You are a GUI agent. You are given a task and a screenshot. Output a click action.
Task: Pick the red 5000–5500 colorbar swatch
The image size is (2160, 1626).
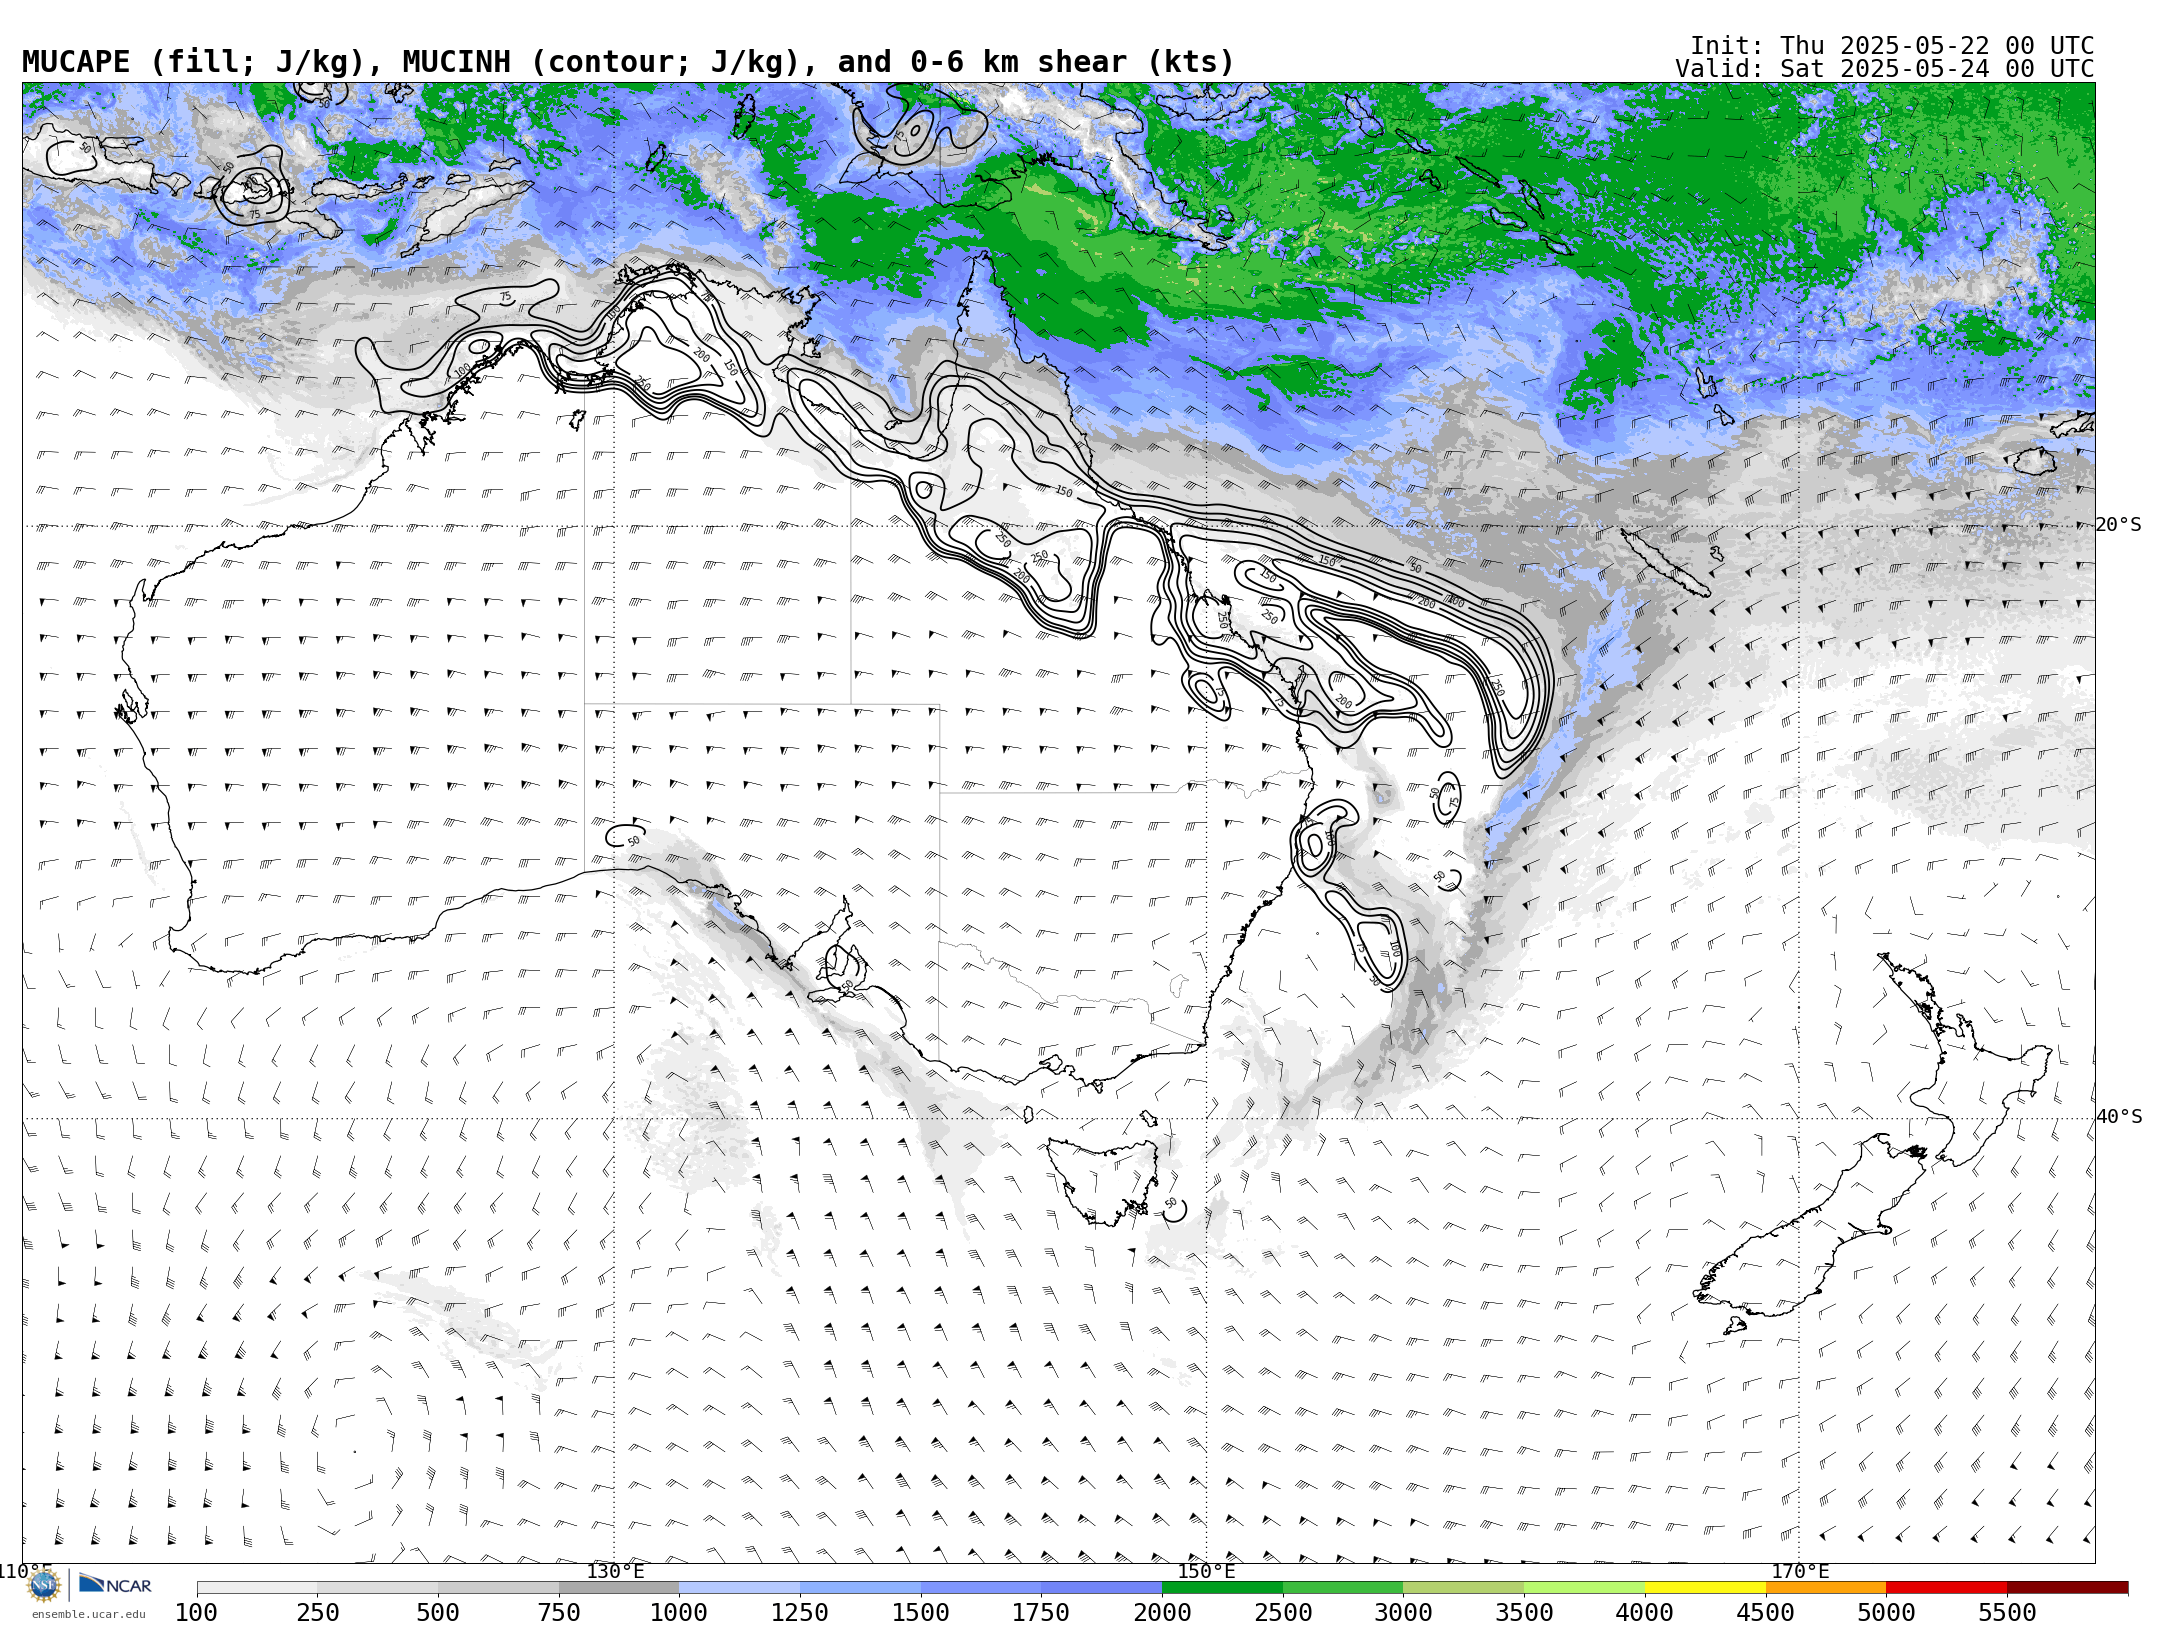[x=1946, y=1588]
